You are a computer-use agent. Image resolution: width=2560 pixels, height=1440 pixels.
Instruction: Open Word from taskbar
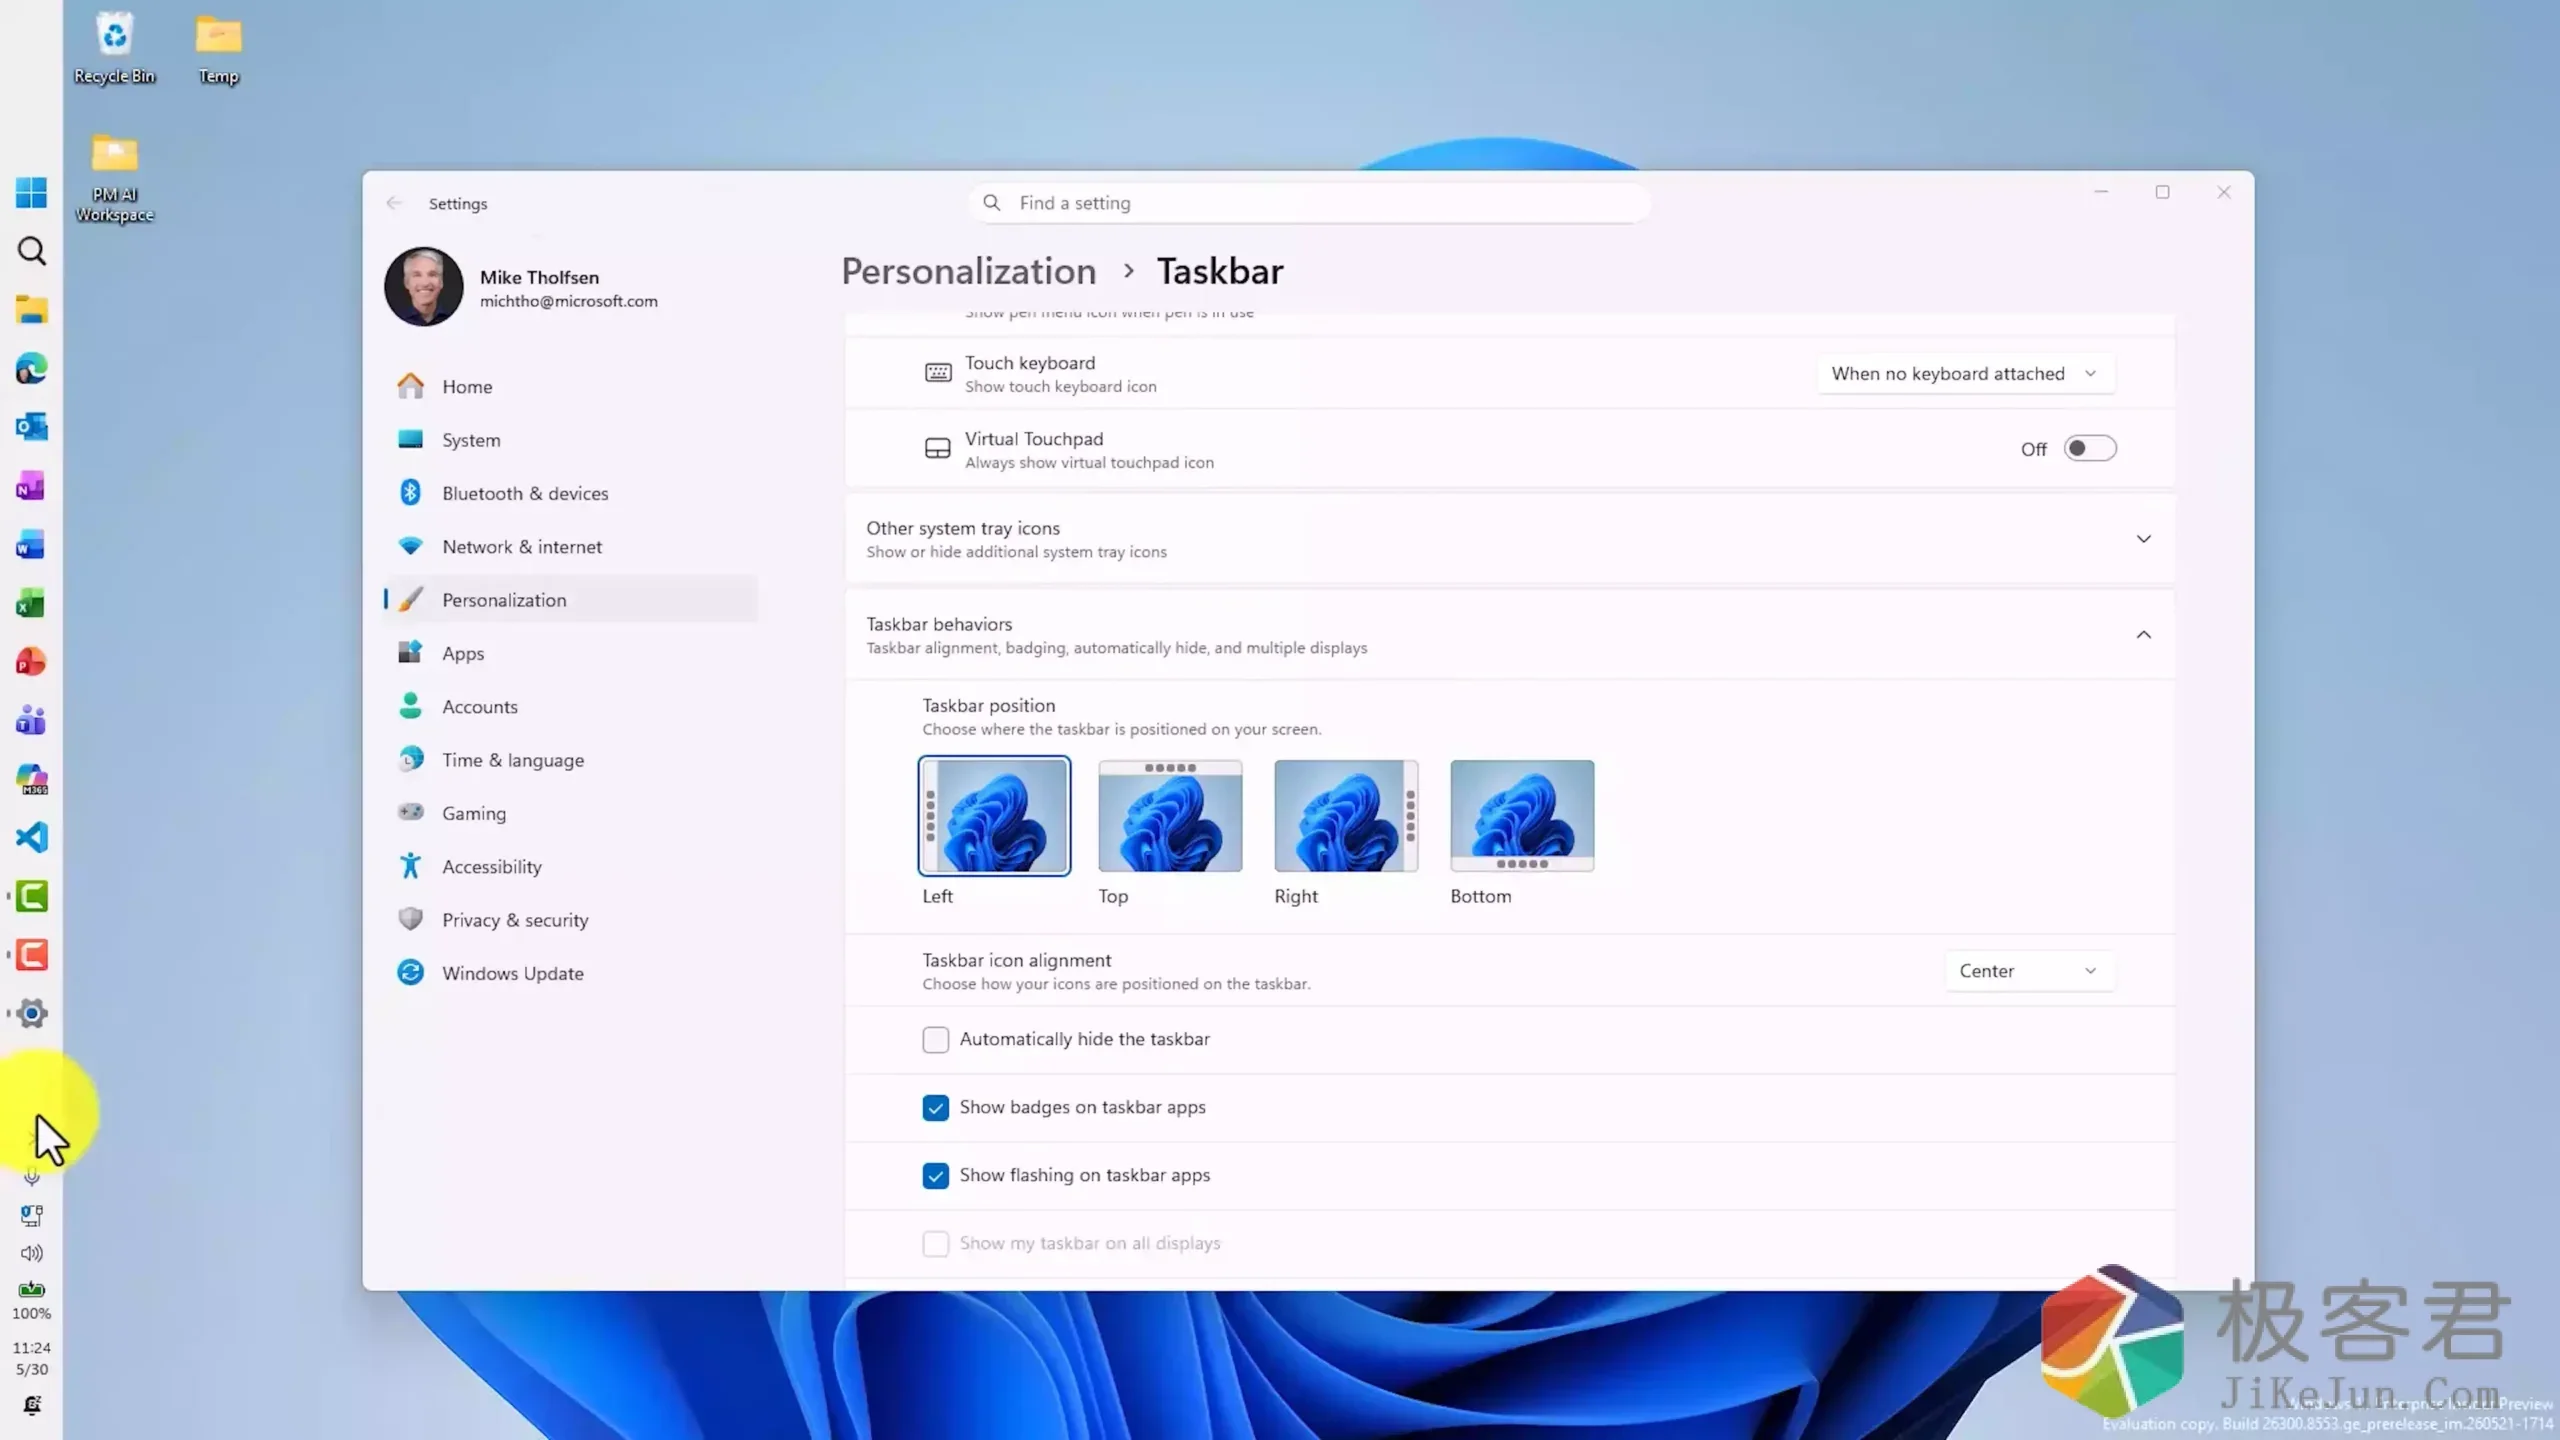(x=31, y=545)
